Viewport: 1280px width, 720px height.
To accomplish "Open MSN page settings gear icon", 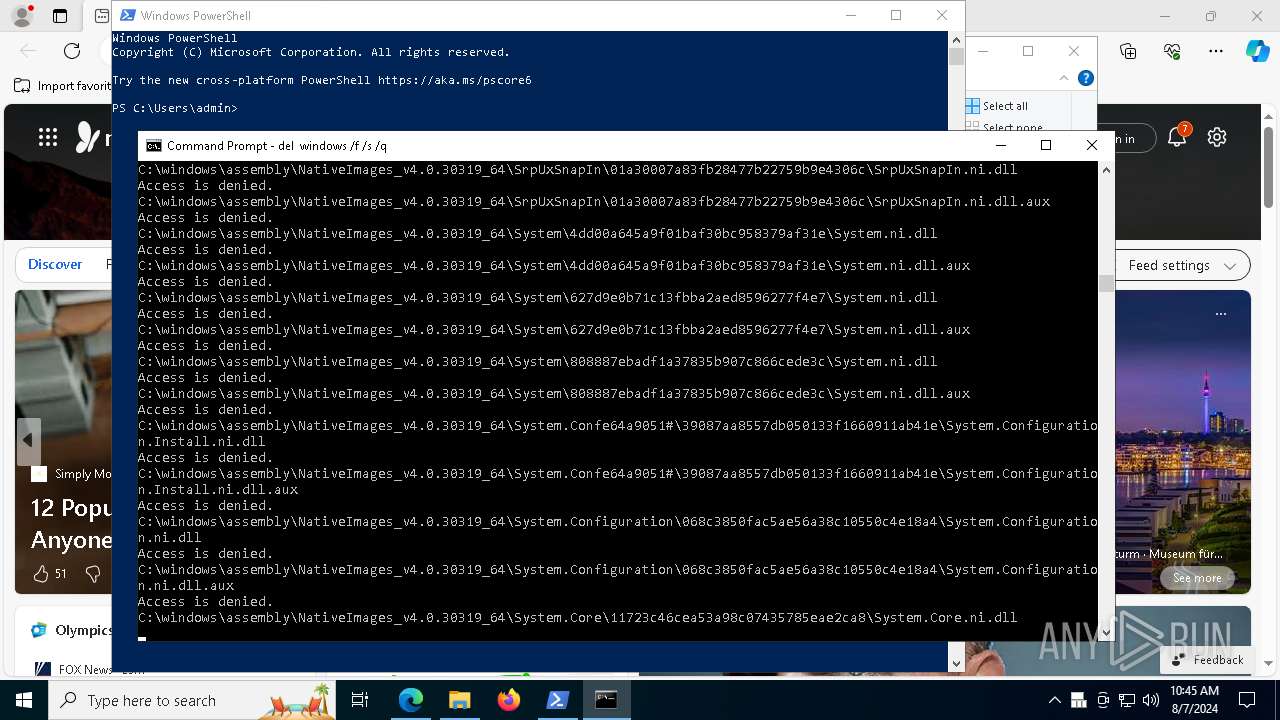I will (1217, 137).
